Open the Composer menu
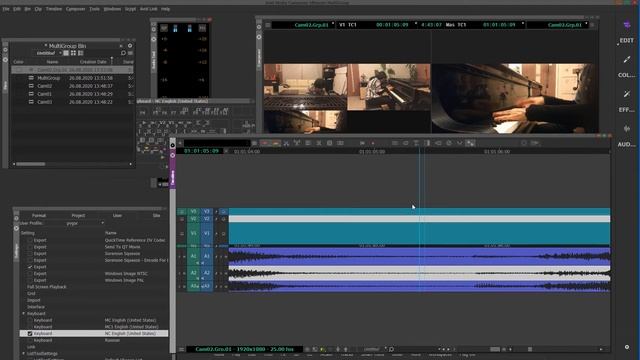Viewport: 640px width, 360px height. pos(76,9)
